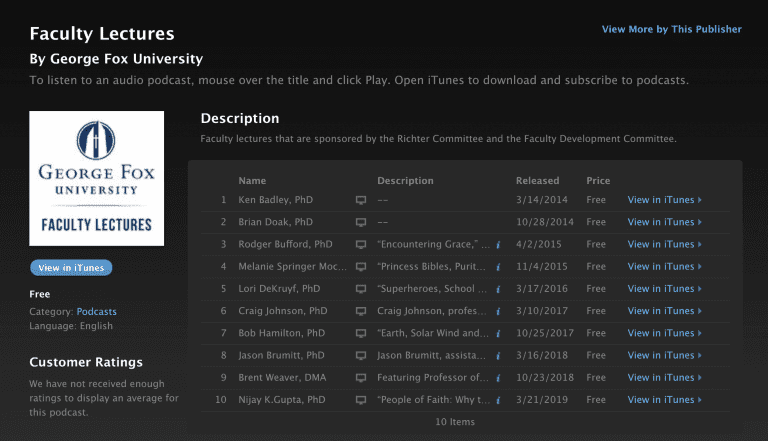768x441 pixels.
Task: Click the video icon for Nijay K.Gupta, PhD
Action: click(361, 400)
